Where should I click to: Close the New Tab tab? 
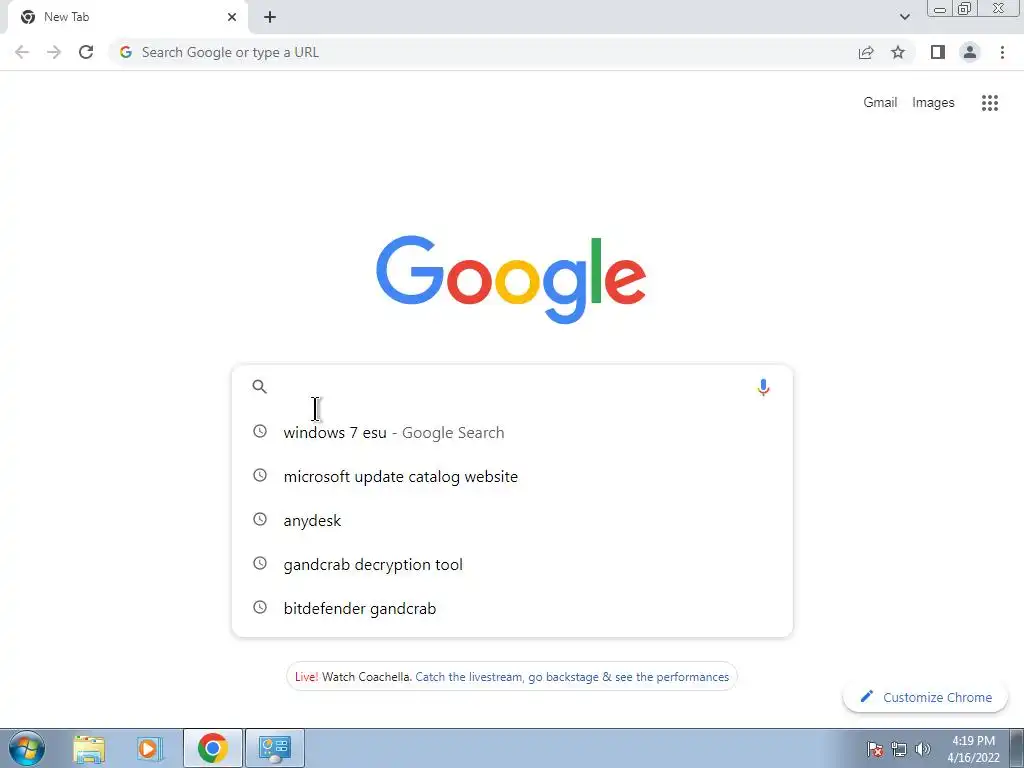point(232,17)
